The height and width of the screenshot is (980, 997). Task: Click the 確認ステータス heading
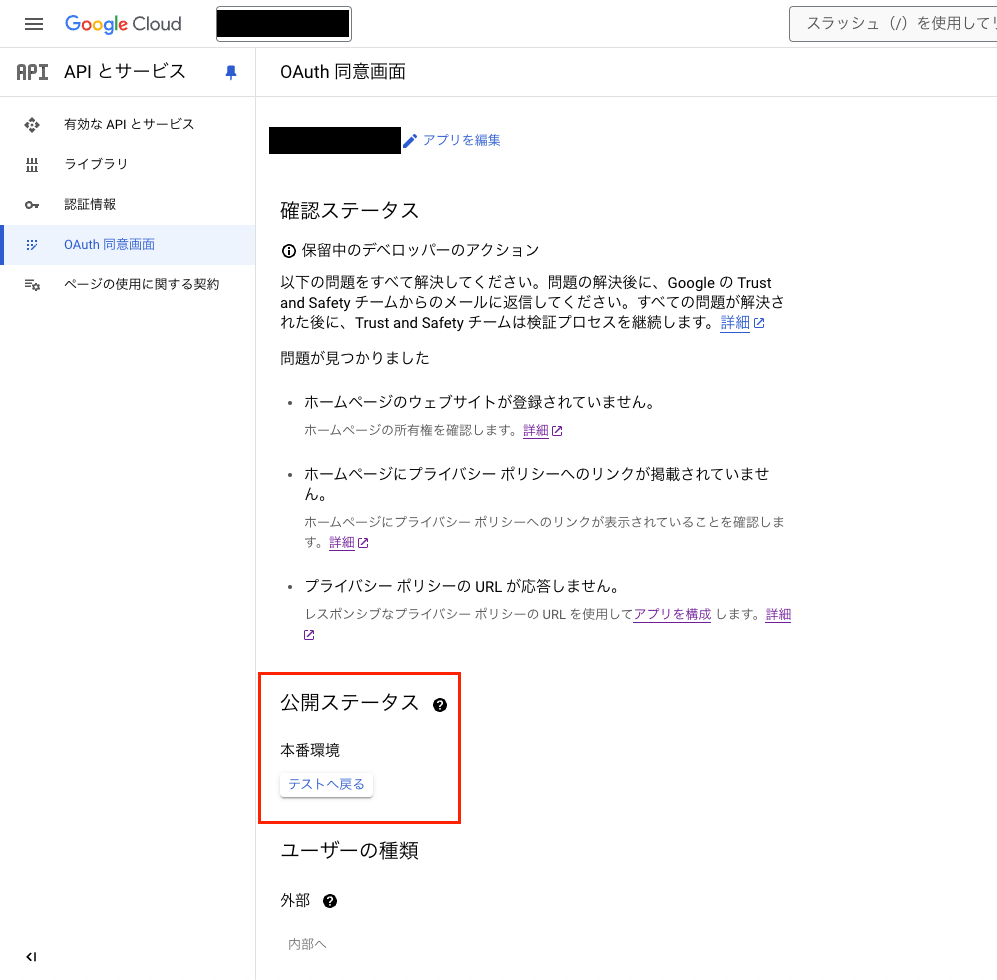pyautogui.click(x=349, y=210)
